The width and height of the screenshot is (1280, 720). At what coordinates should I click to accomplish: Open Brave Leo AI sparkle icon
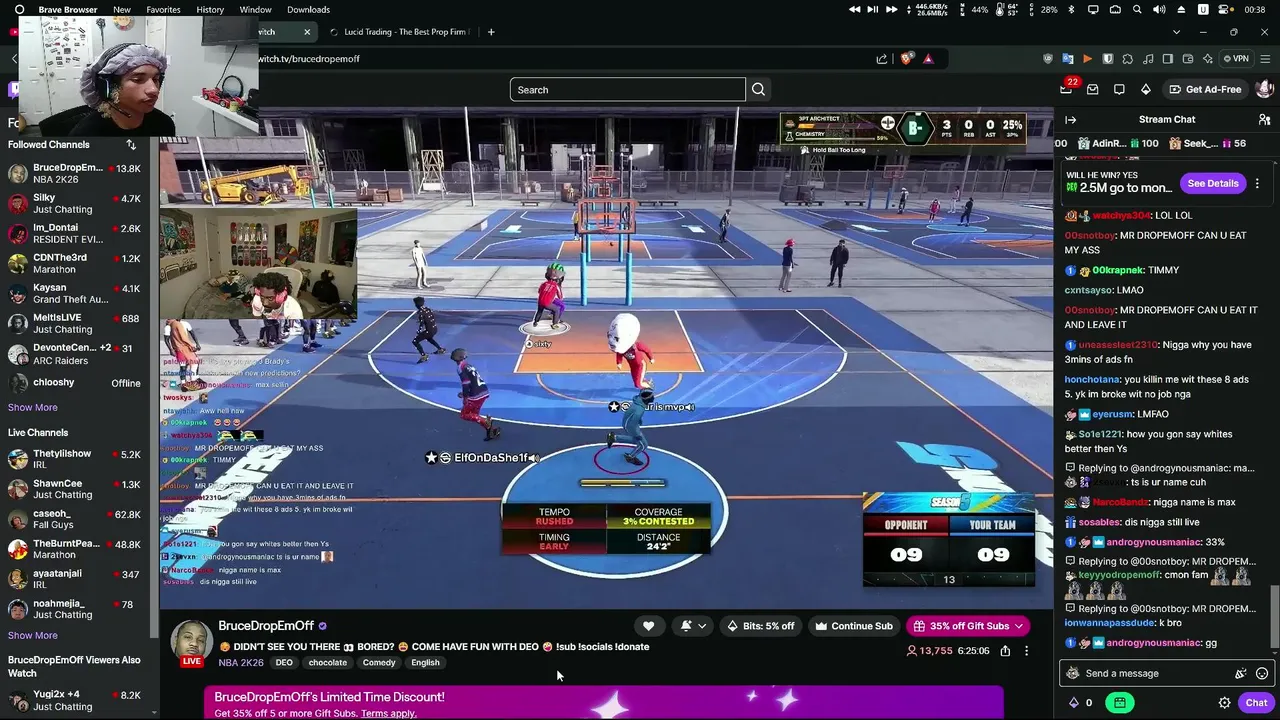pos(1207,59)
